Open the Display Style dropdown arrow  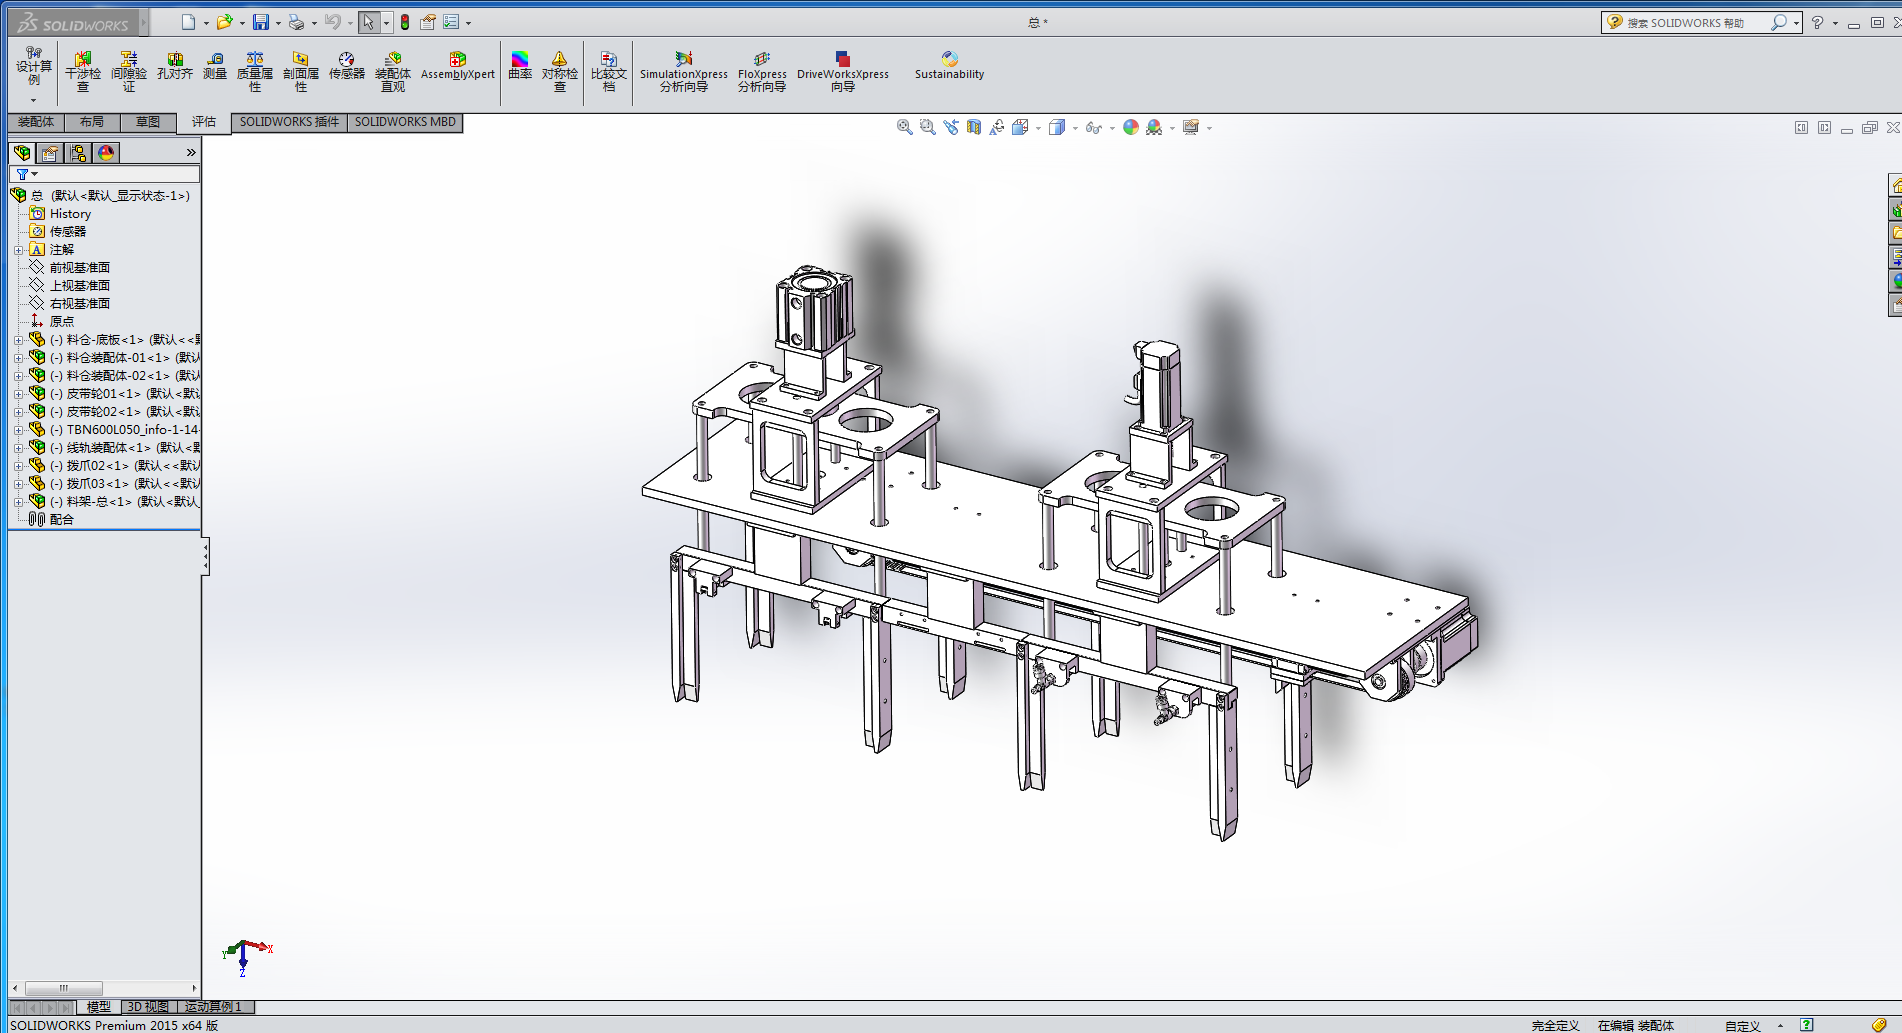(1075, 128)
